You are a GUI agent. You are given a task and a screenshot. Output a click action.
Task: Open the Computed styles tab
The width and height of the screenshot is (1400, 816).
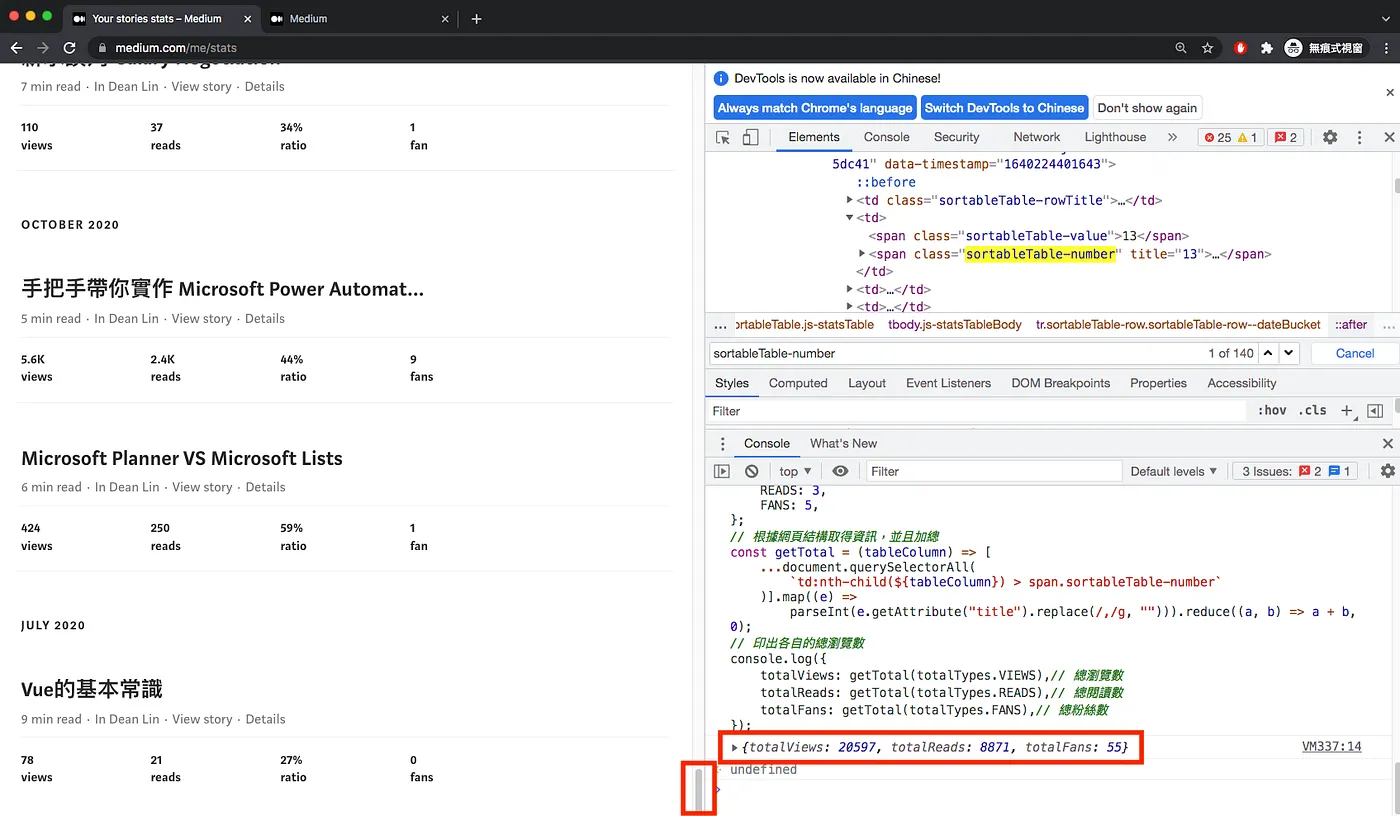[798, 383]
